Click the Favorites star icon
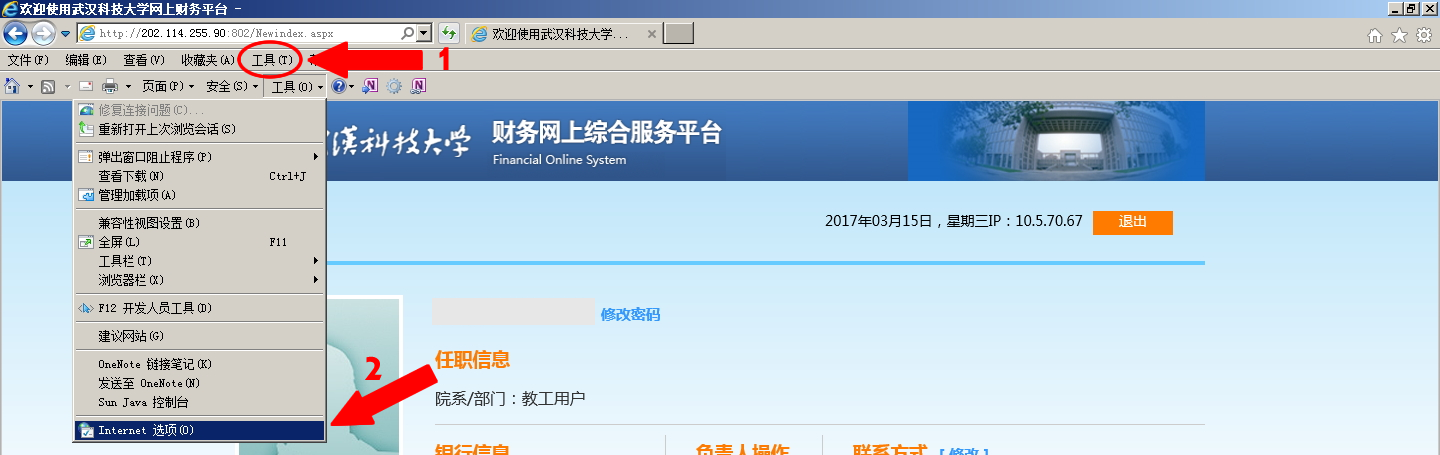Viewport: 1440px width, 455px height. 1399,35
